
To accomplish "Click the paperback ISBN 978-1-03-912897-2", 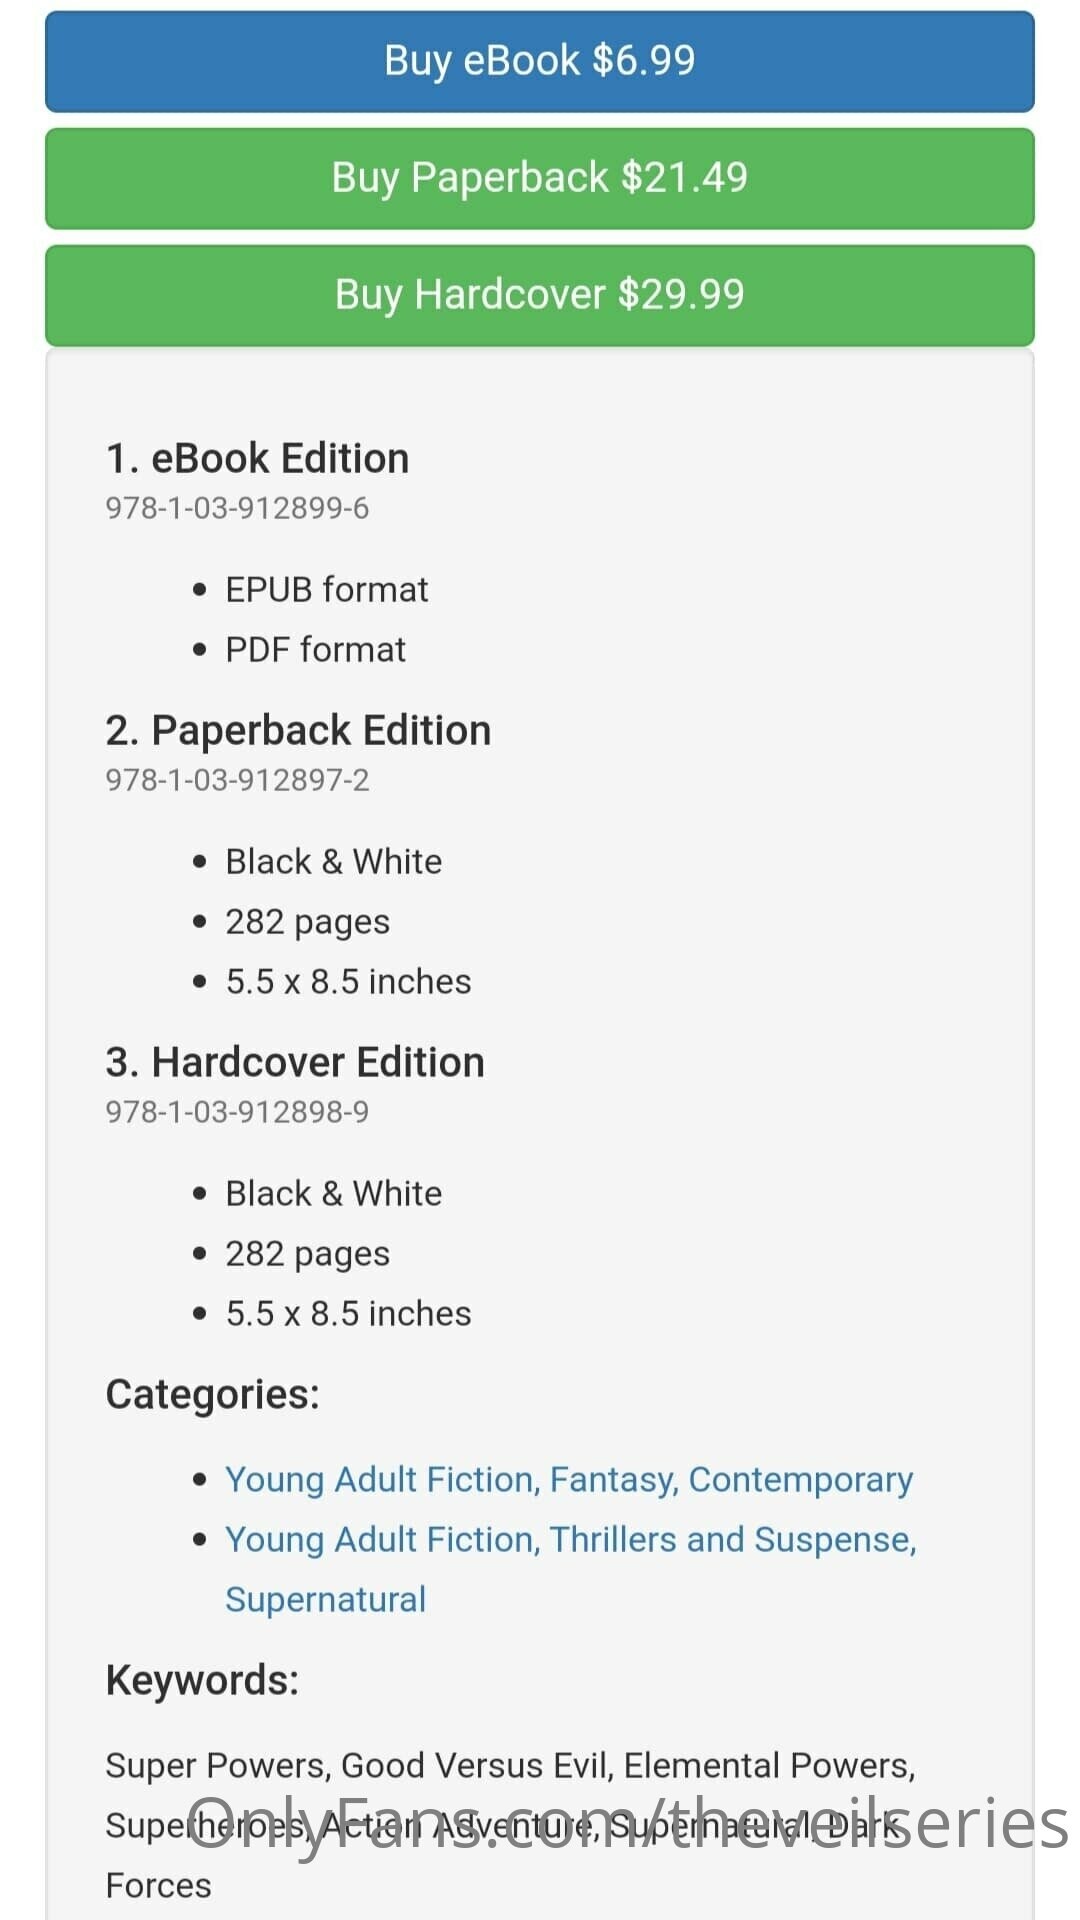I will pos(237,781).
